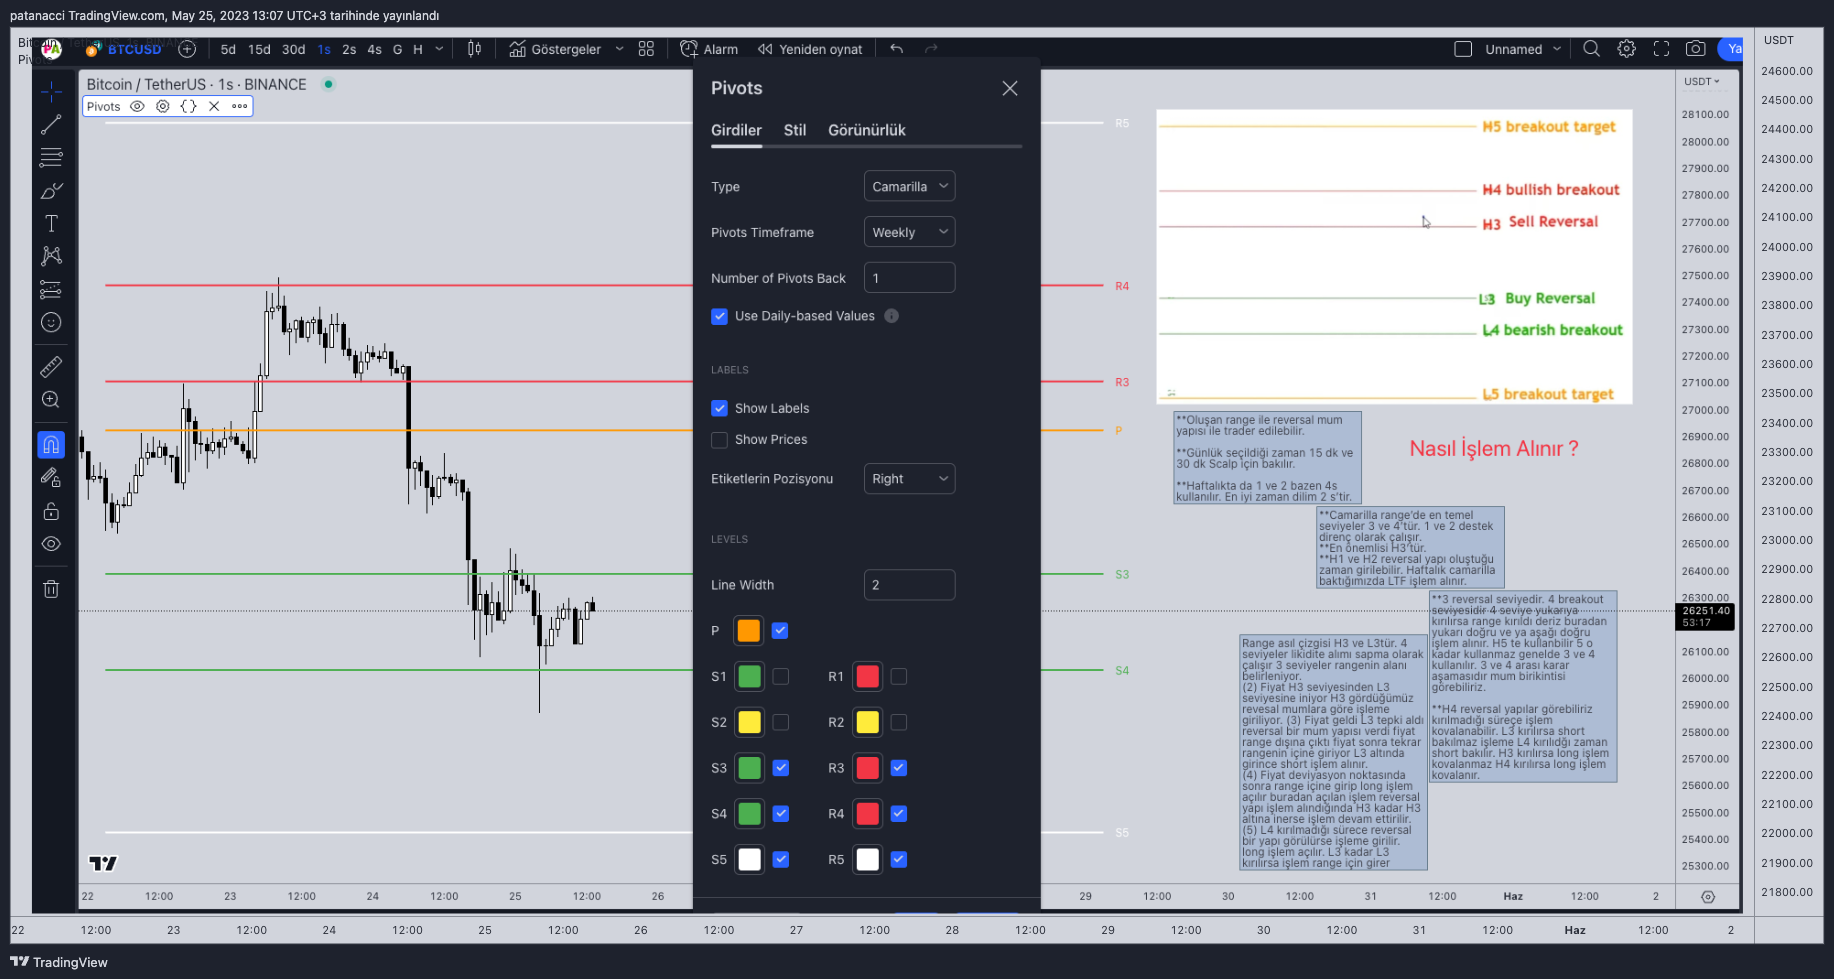Screen dimensions: 1834x979
Task: Edit the Number of Pivots Back field
Action: [909, 278]
